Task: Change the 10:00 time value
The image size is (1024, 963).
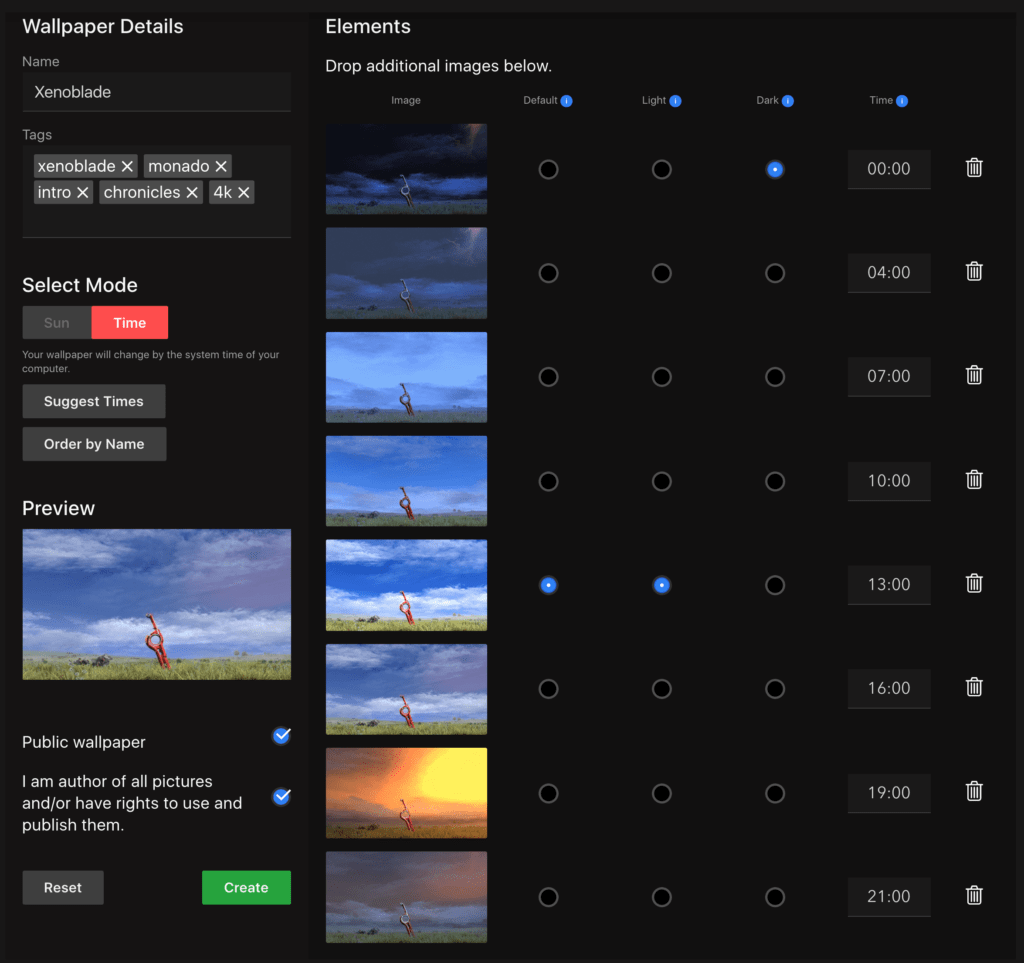Action: pyautogui.click(x=889, y=481)
